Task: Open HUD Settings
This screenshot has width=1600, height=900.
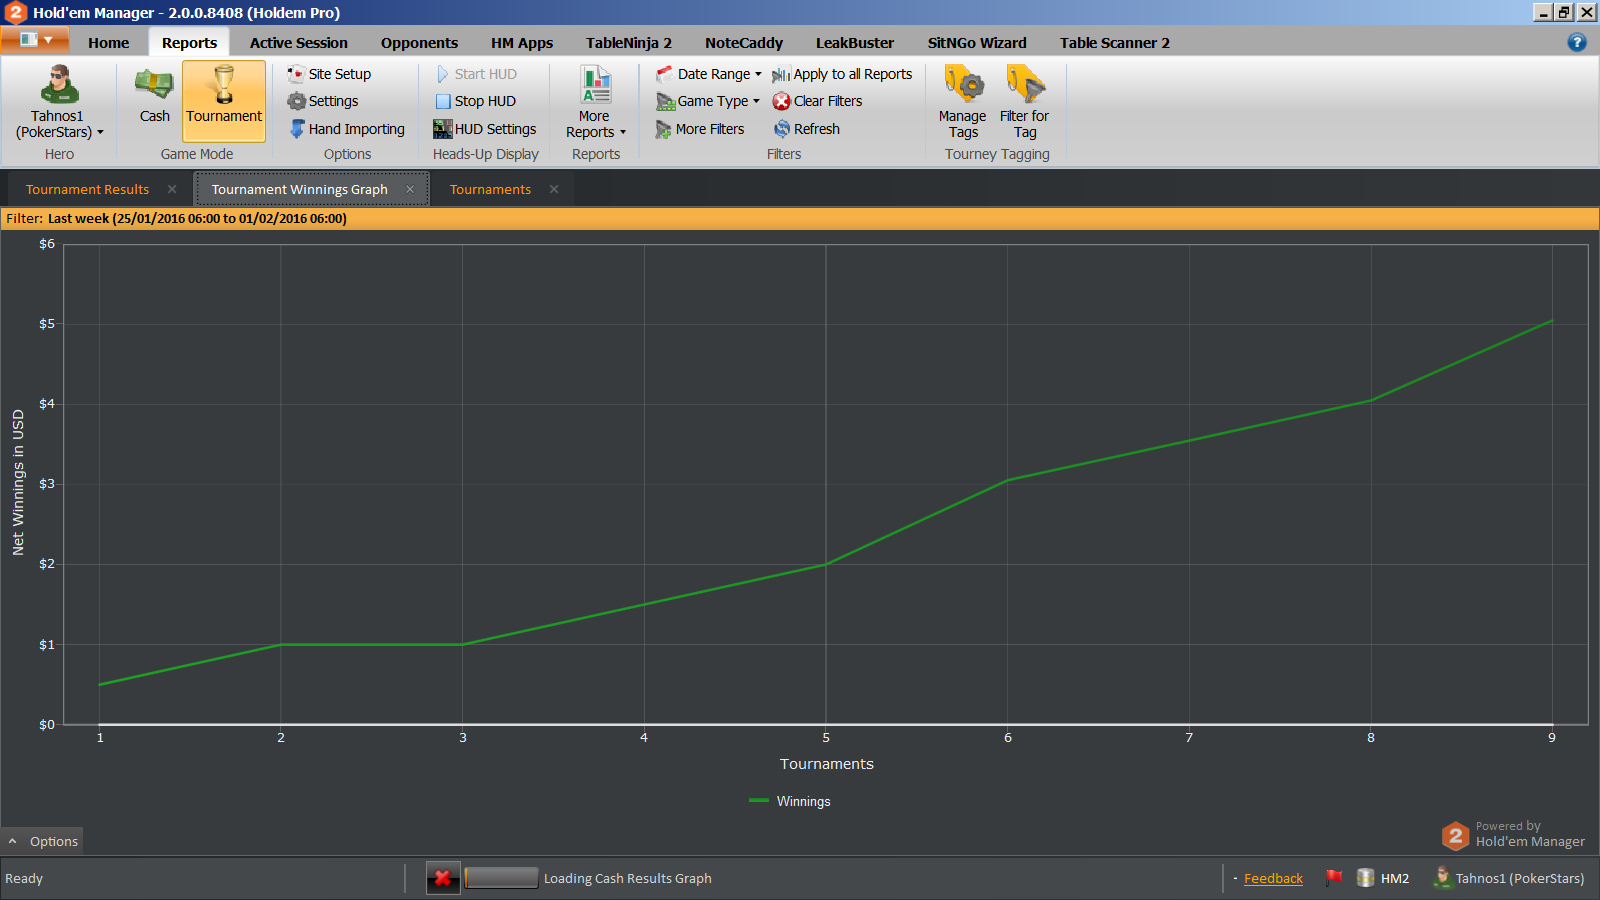Action: coord(485,129)
